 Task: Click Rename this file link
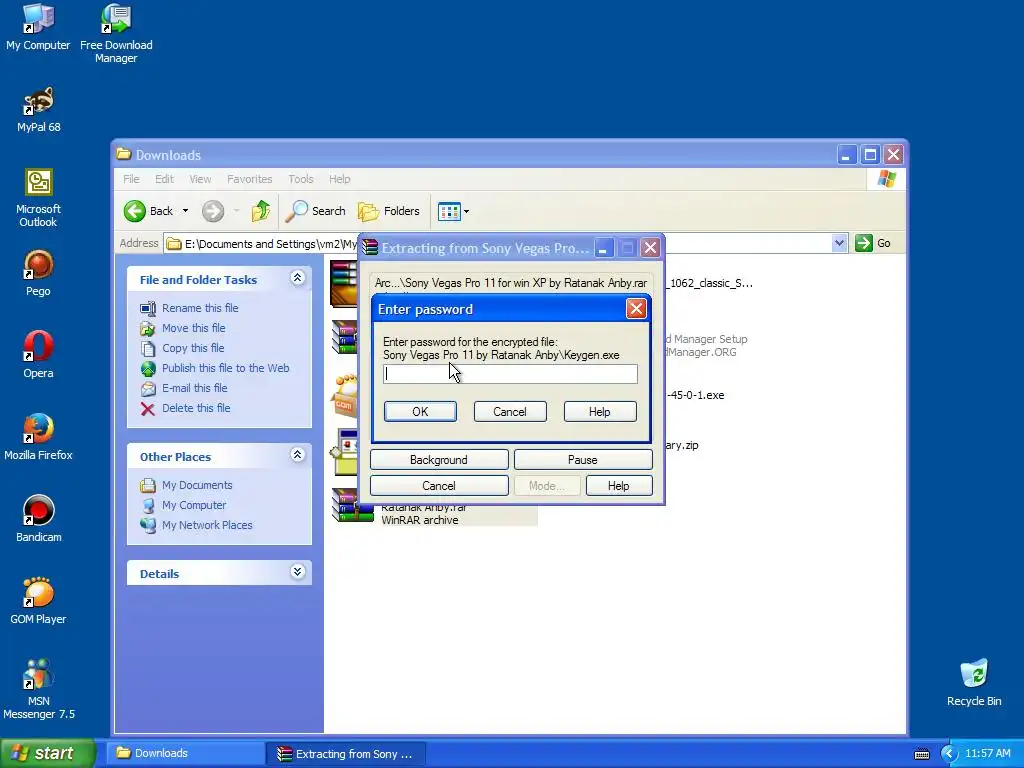(x=200, y=308)
